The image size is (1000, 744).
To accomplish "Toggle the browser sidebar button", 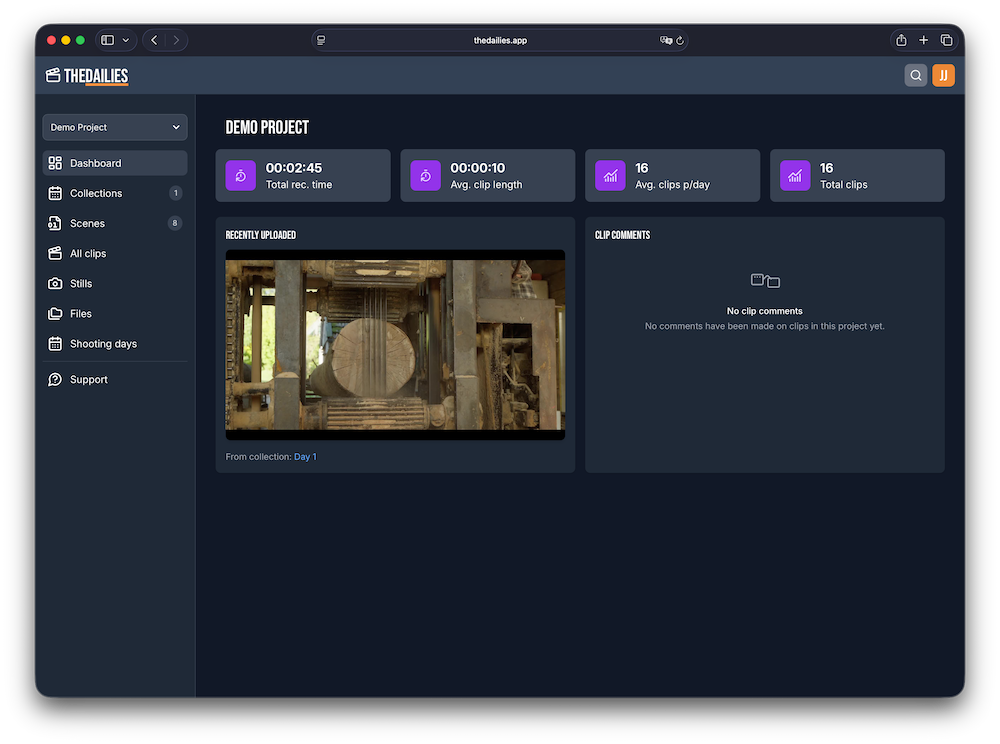I will [x=108, y=40].
